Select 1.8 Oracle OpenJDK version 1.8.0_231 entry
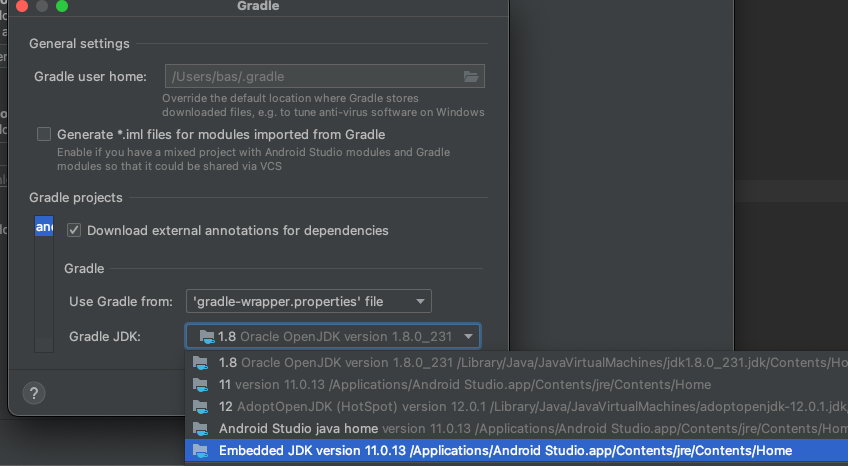Screen dimensions: 848x466 (x=516, y=363)
